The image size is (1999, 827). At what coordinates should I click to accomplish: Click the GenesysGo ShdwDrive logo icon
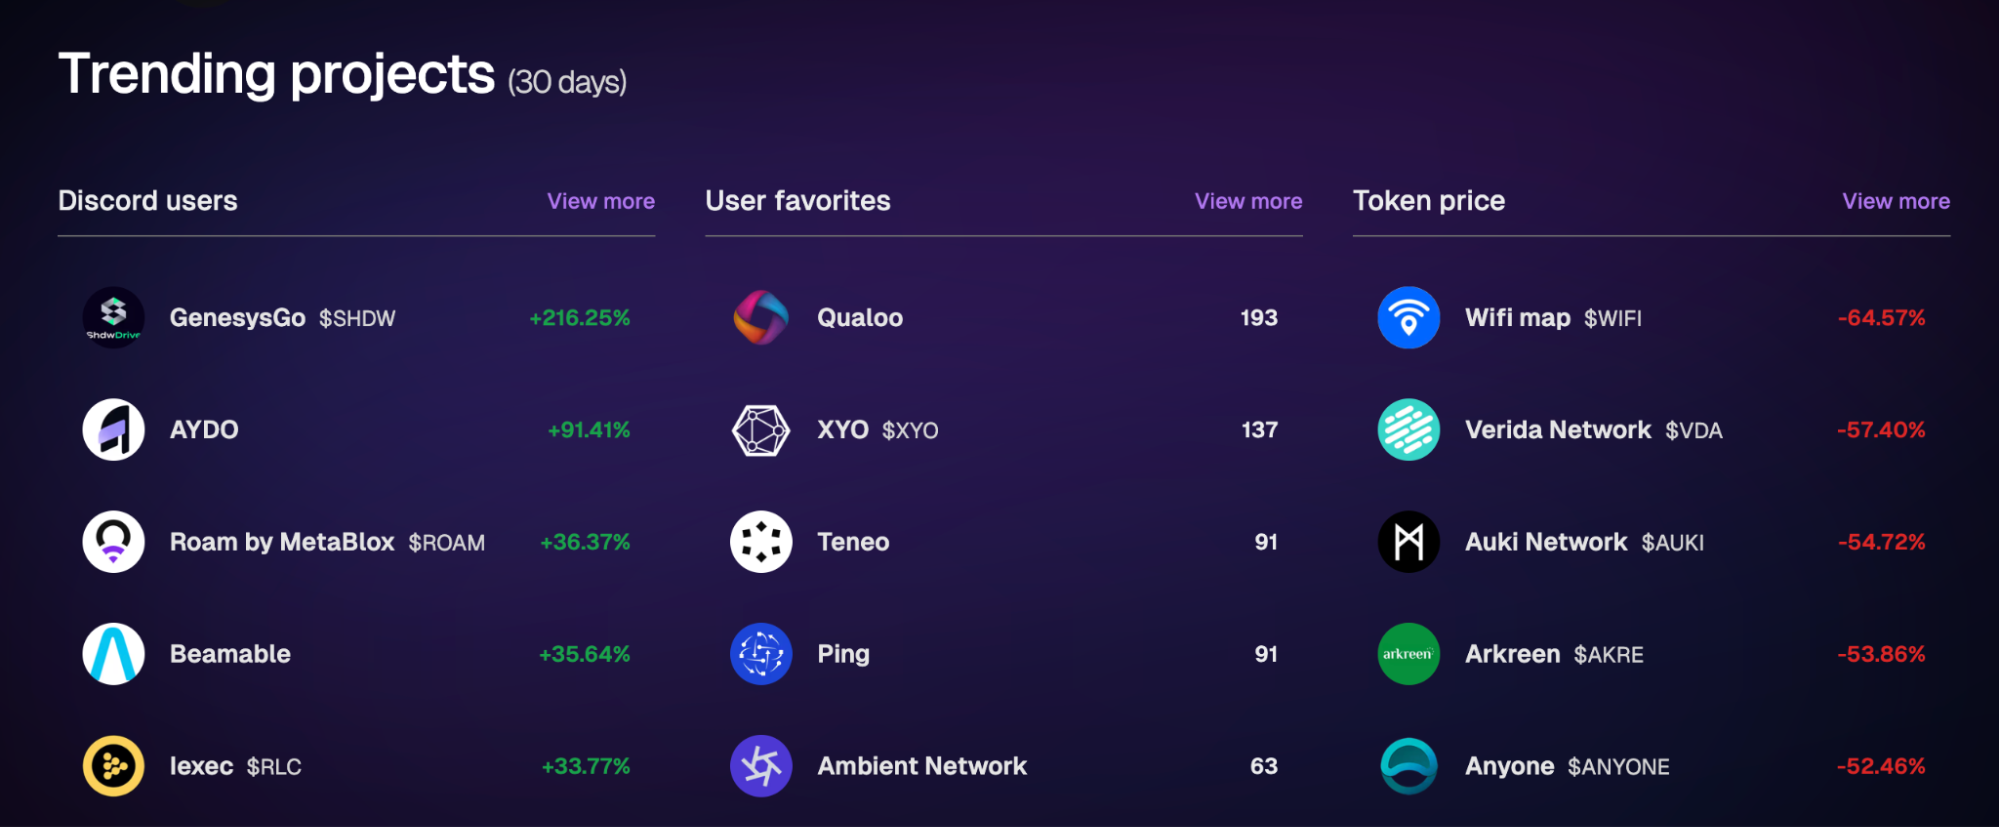click(x=113, y=318)
